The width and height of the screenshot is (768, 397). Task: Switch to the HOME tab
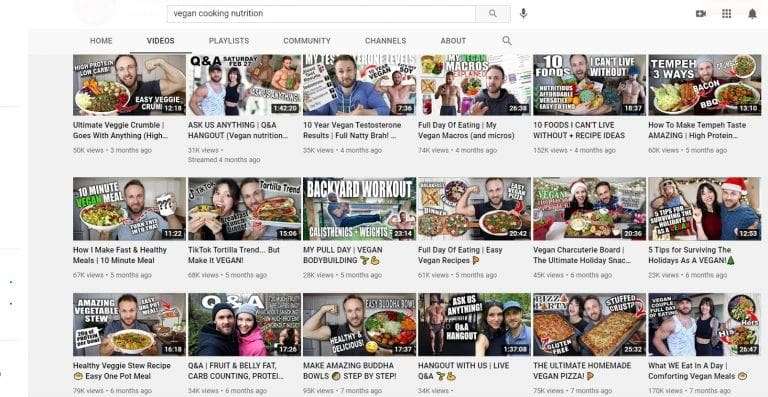101,41
